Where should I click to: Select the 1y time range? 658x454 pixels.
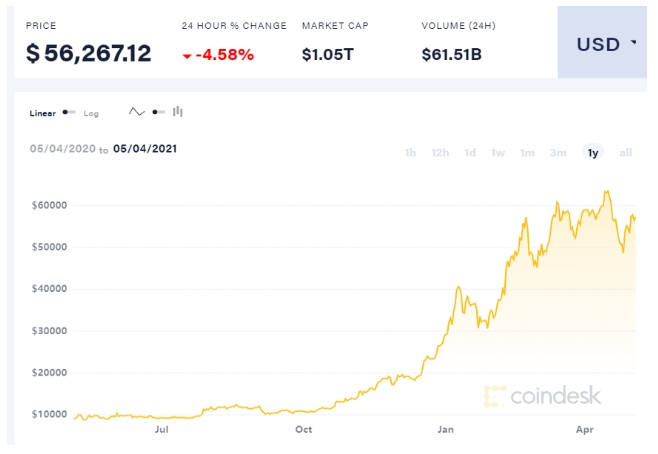(x=593, y=152)
